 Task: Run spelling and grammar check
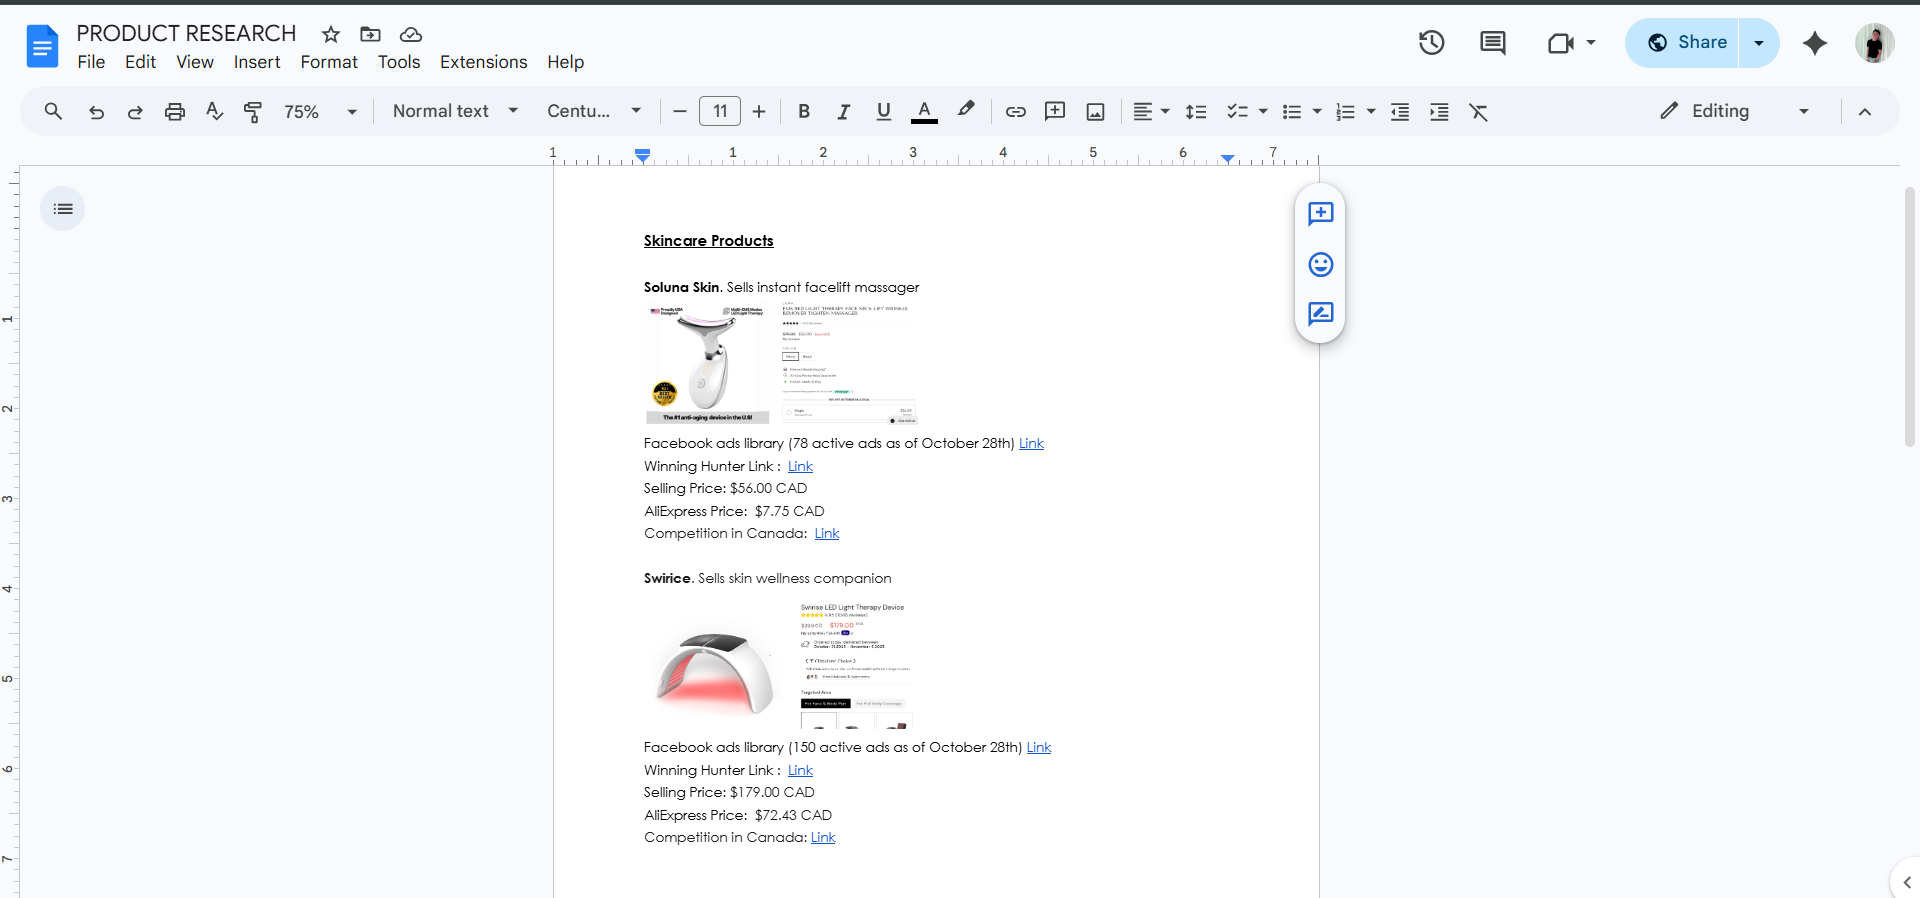[x=214, y=111]
